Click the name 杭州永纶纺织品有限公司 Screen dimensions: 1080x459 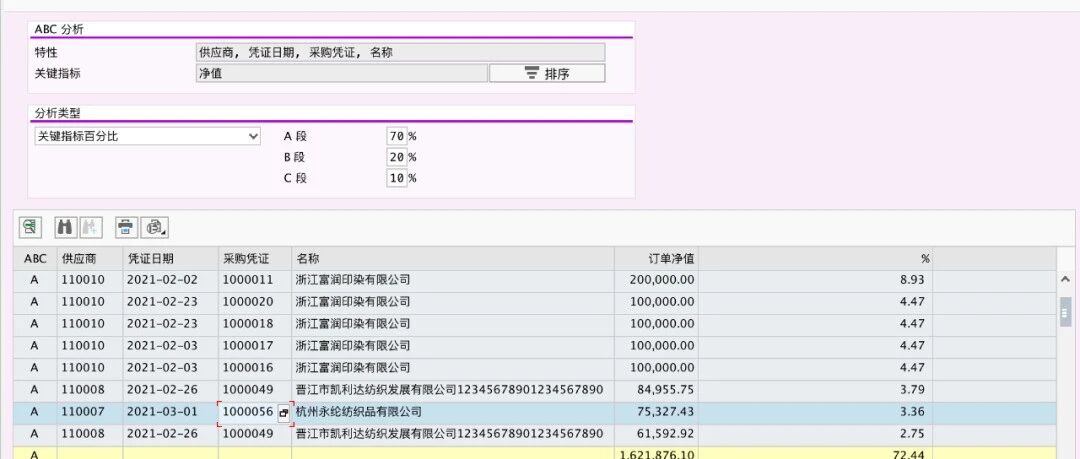click(x=358, y=412)
